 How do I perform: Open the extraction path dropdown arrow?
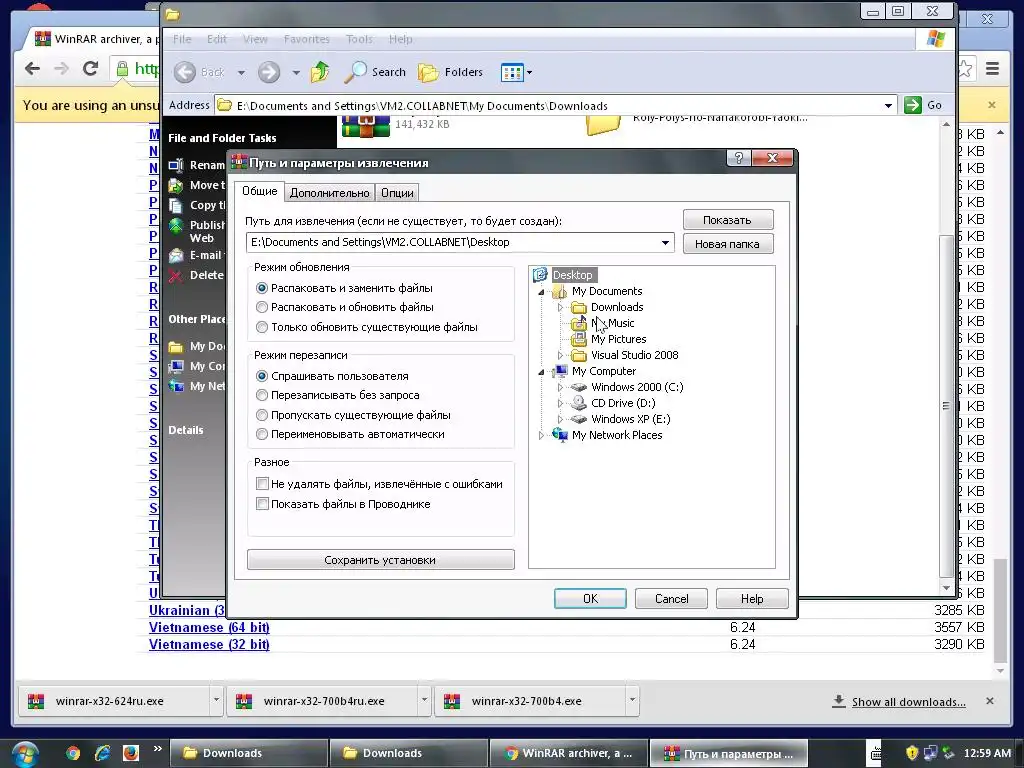pyautogui.click(x=665, y=242)
